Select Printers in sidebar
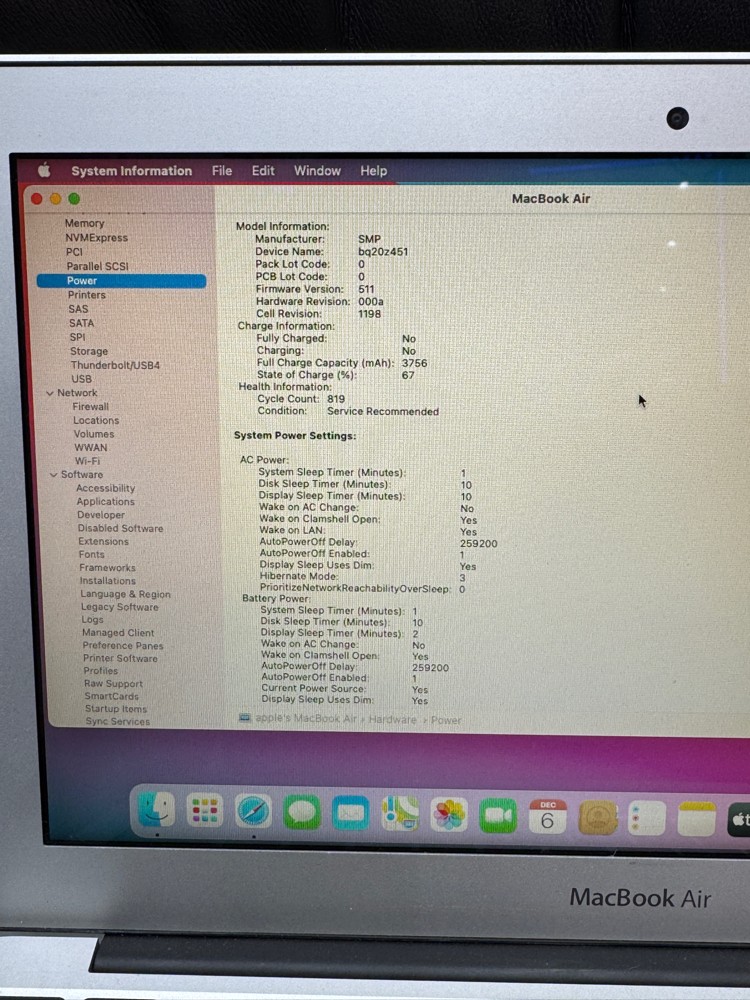Image resolution: width=750 pixels, height=1000 pixels. [x=87, y=295]
